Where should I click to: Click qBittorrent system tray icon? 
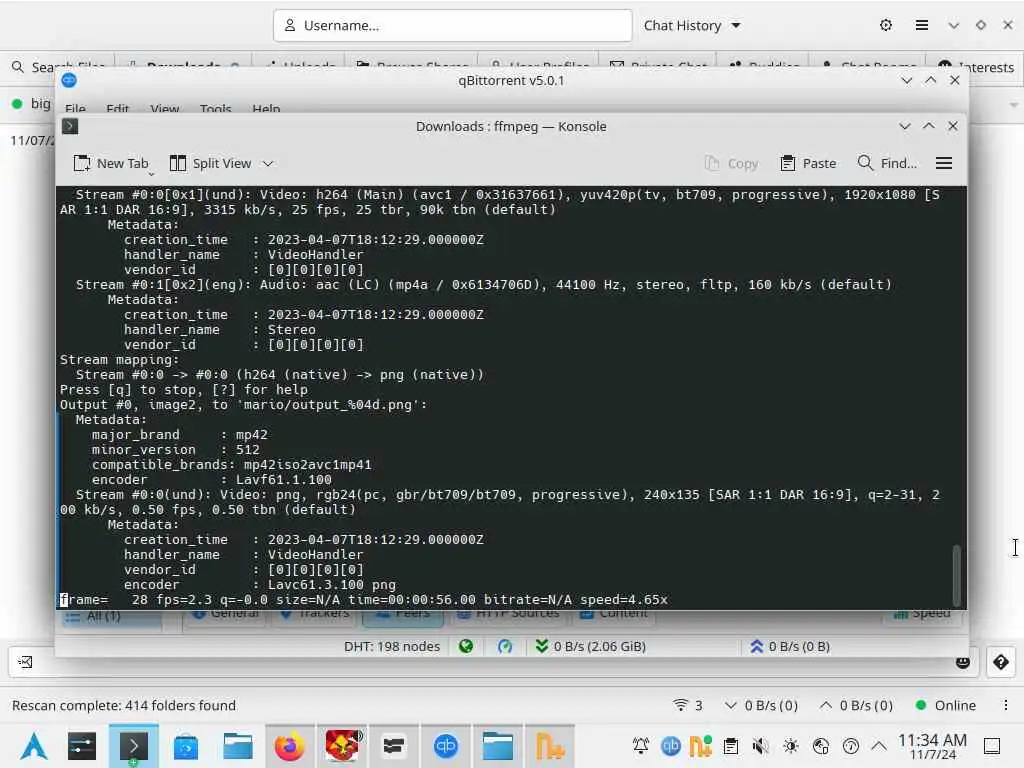(x=671, y=746)
